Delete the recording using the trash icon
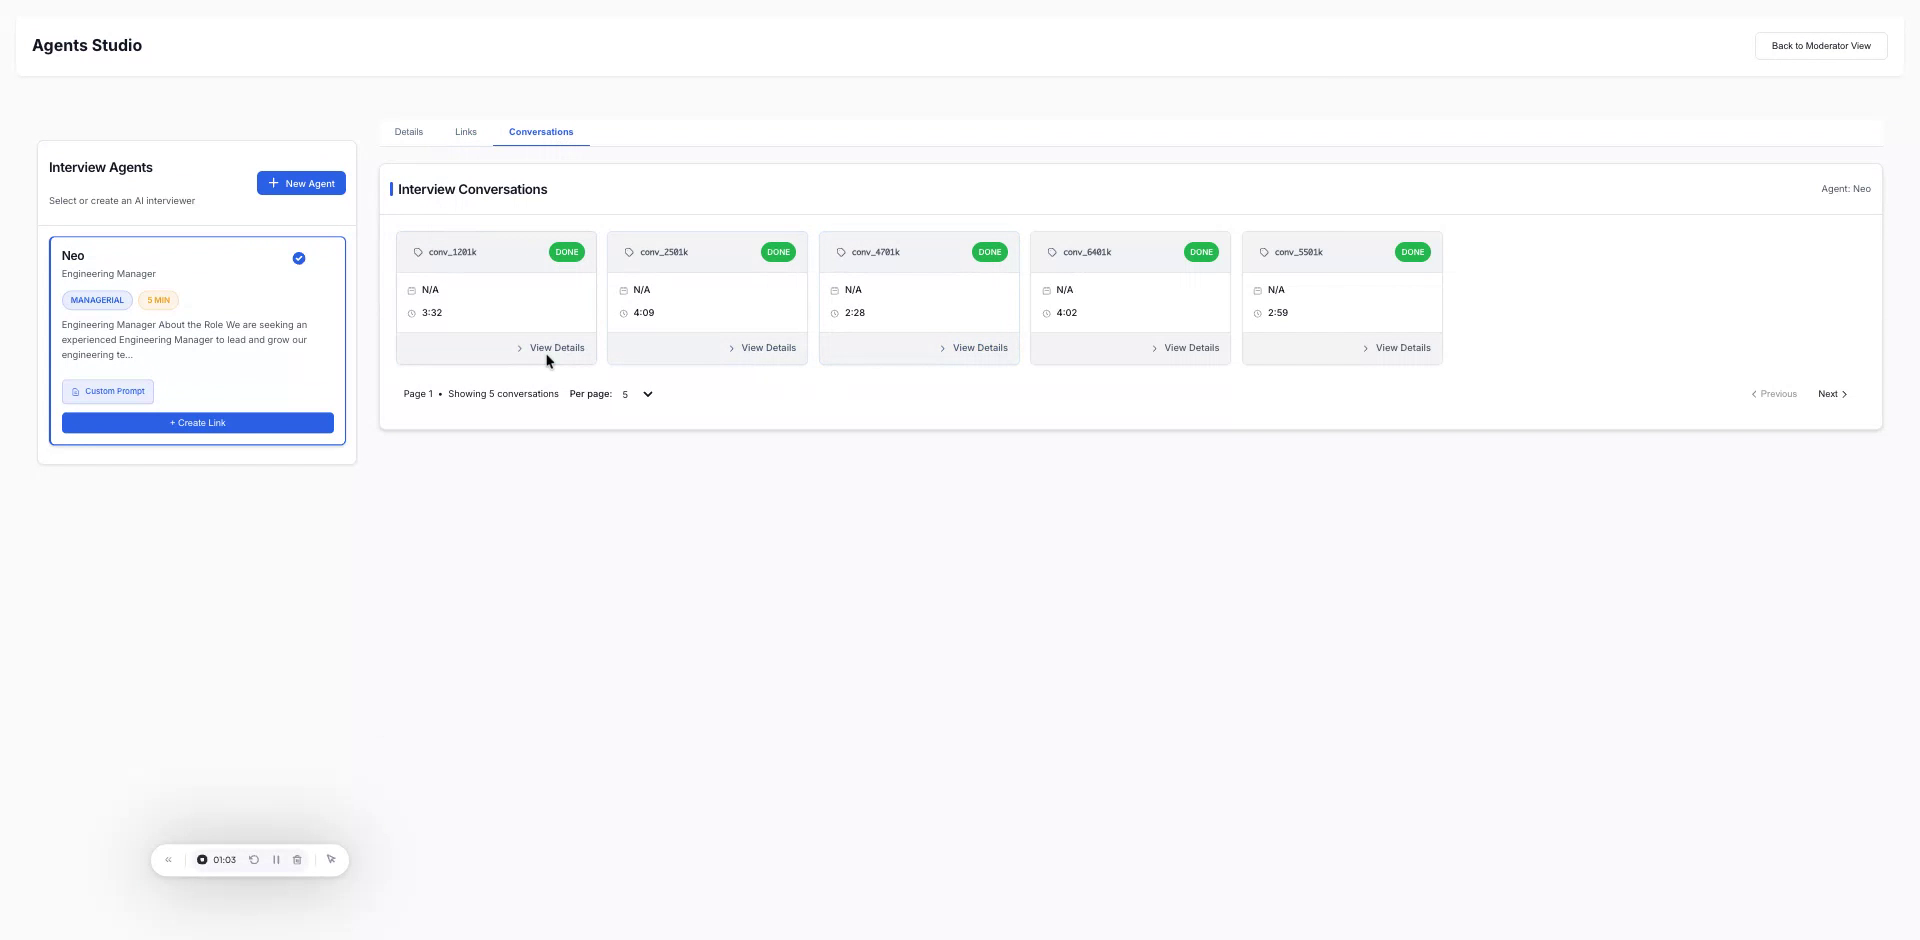 [x=297, y=859]
